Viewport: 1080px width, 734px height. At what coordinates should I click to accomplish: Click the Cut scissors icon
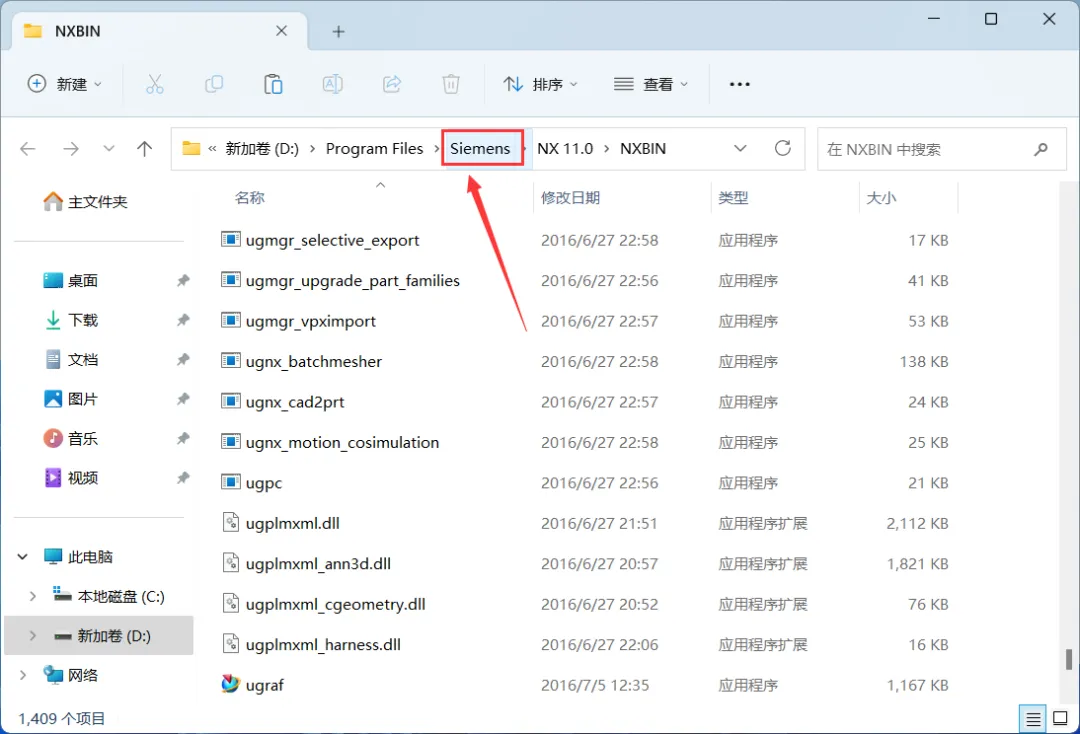[x=155, y=84]
